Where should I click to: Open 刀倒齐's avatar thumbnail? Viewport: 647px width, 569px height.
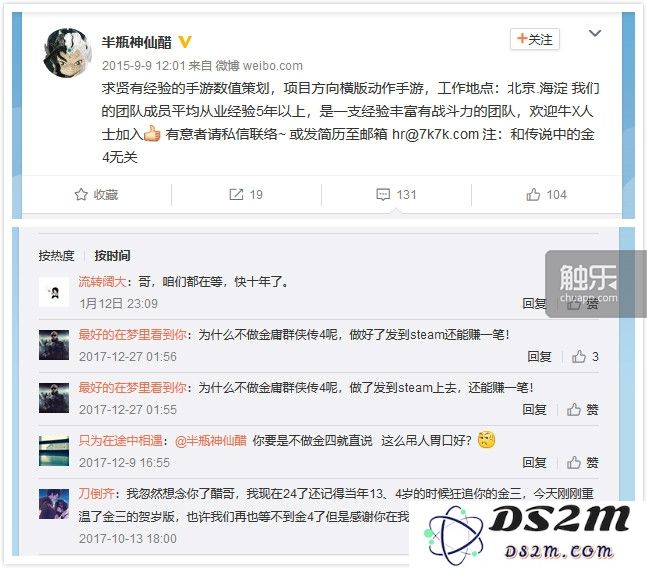click(x=54, y=503)
